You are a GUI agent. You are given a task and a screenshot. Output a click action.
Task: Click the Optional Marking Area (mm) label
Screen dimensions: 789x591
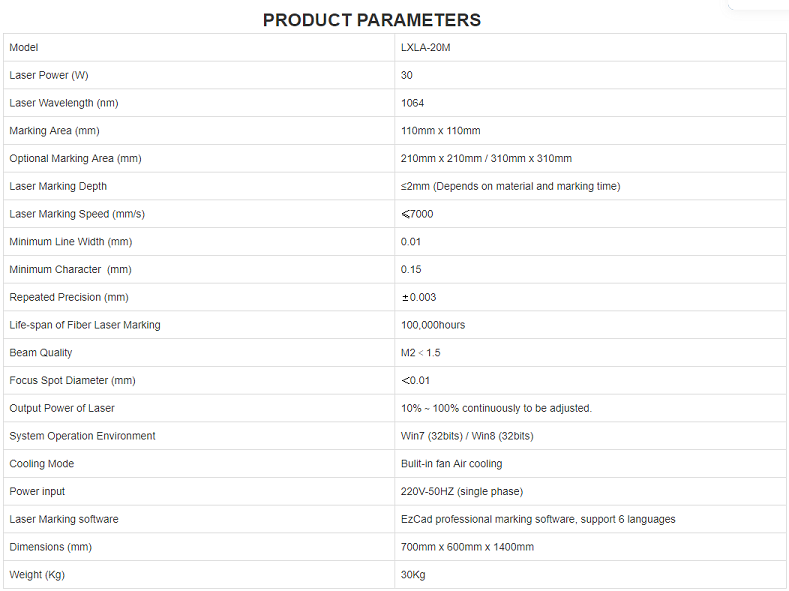75,159
